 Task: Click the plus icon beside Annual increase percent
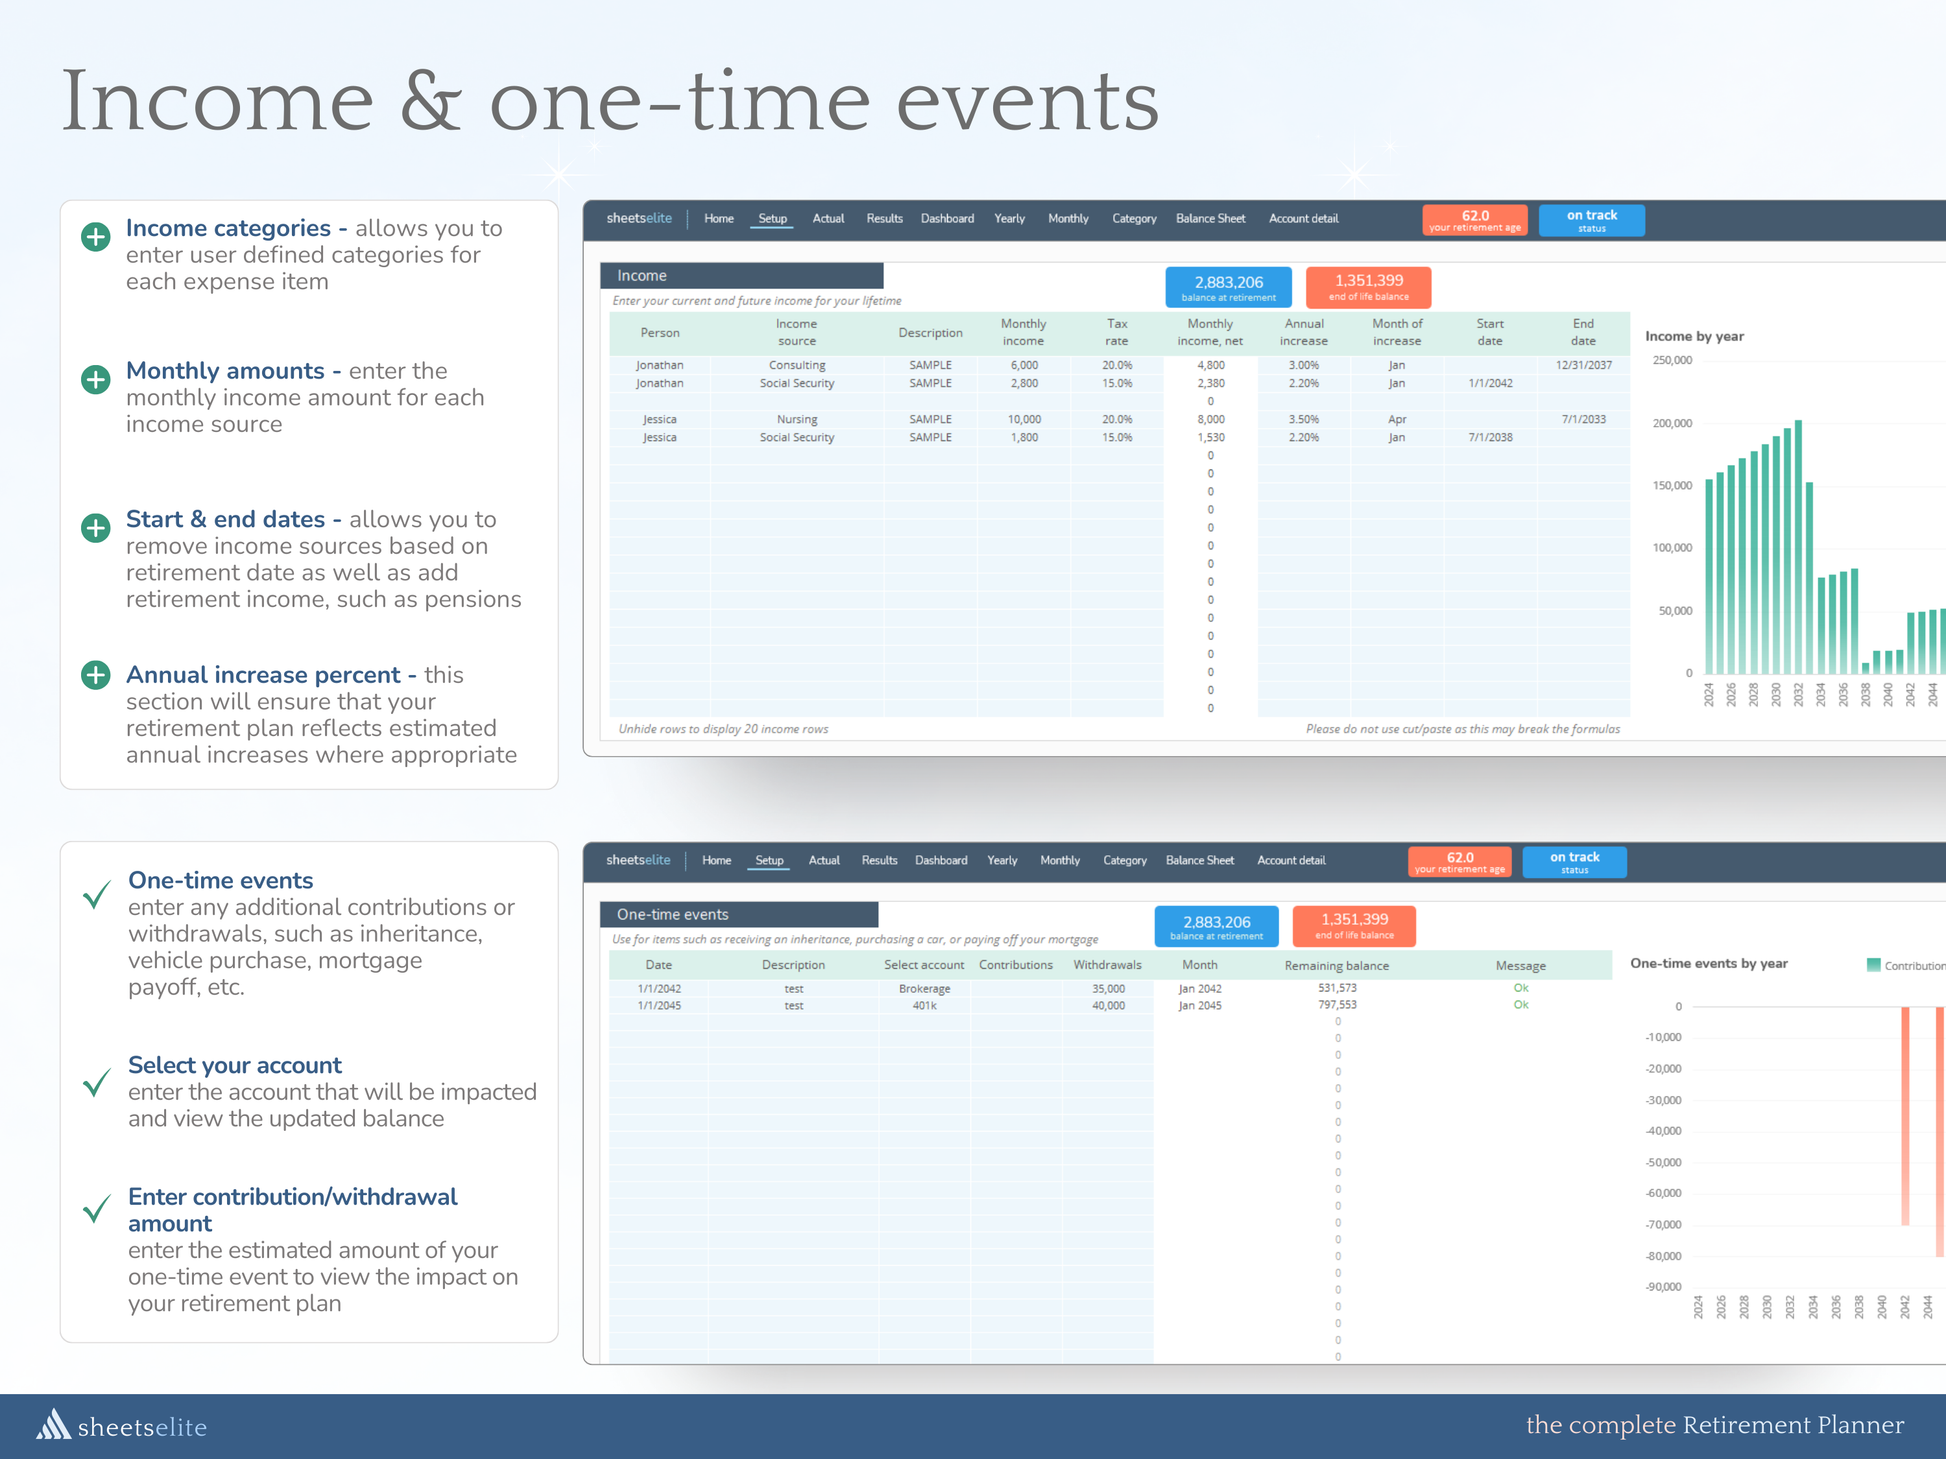tap(96, 675)
